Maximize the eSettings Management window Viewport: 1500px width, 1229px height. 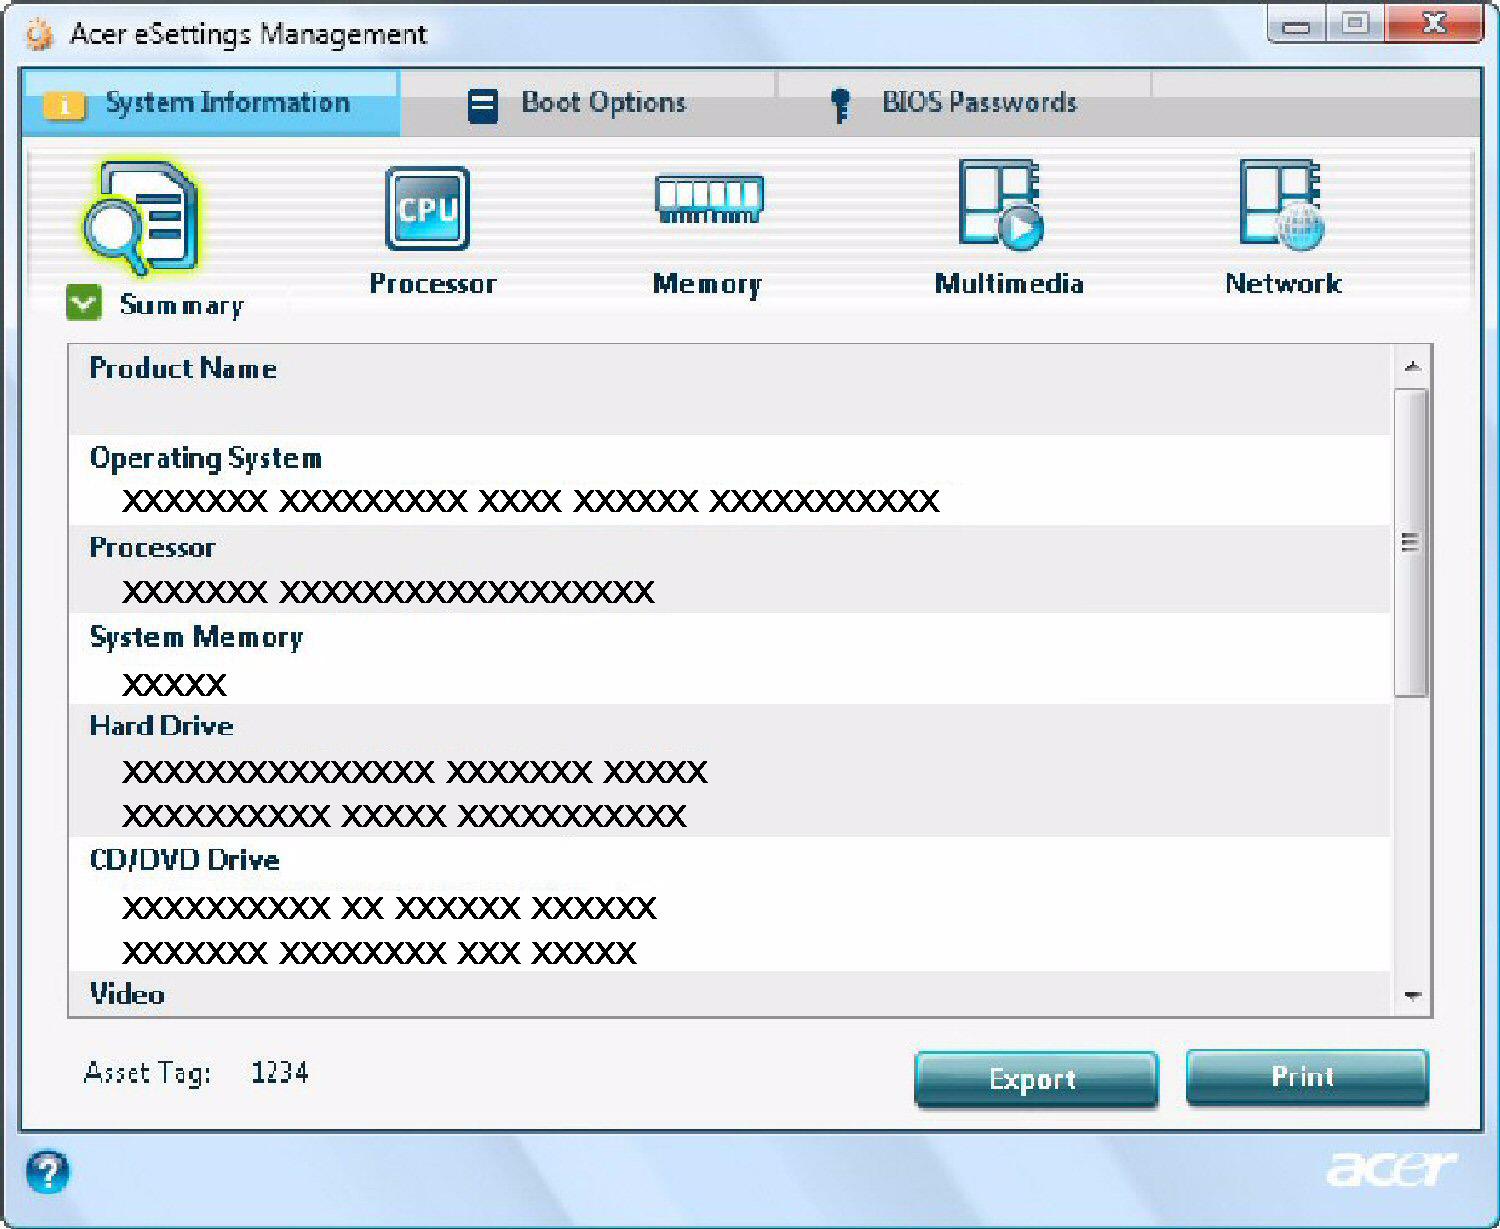click(1356, 24)
